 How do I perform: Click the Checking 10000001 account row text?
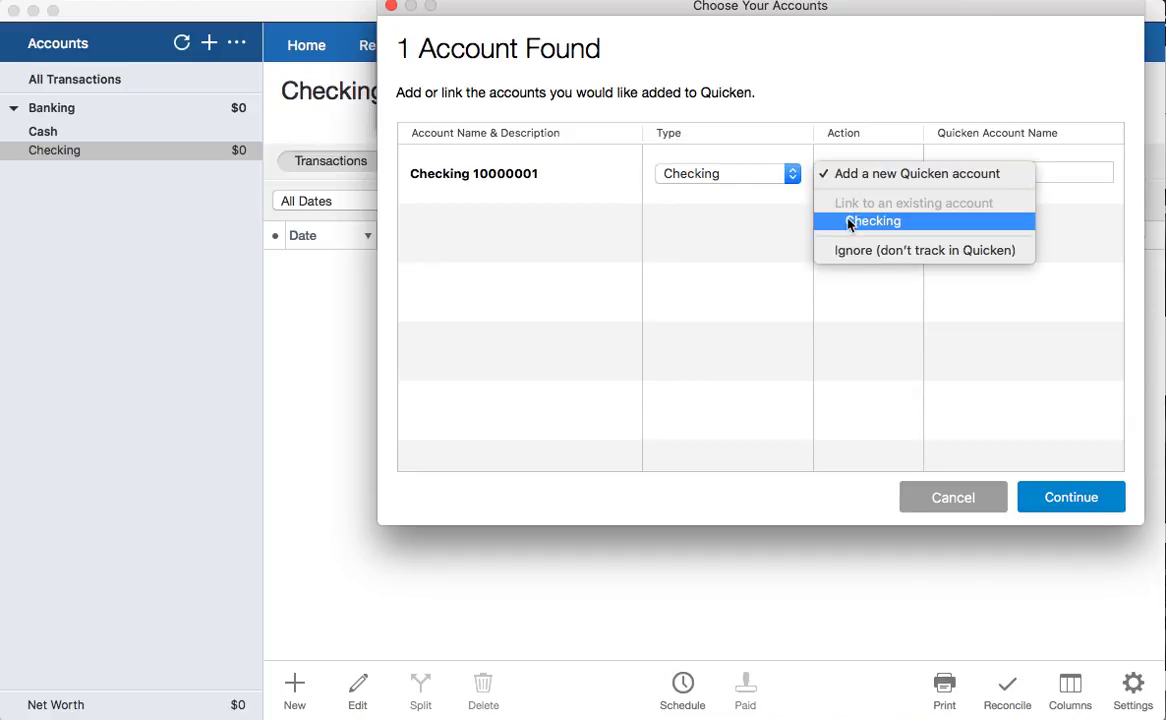coord(474,173)
